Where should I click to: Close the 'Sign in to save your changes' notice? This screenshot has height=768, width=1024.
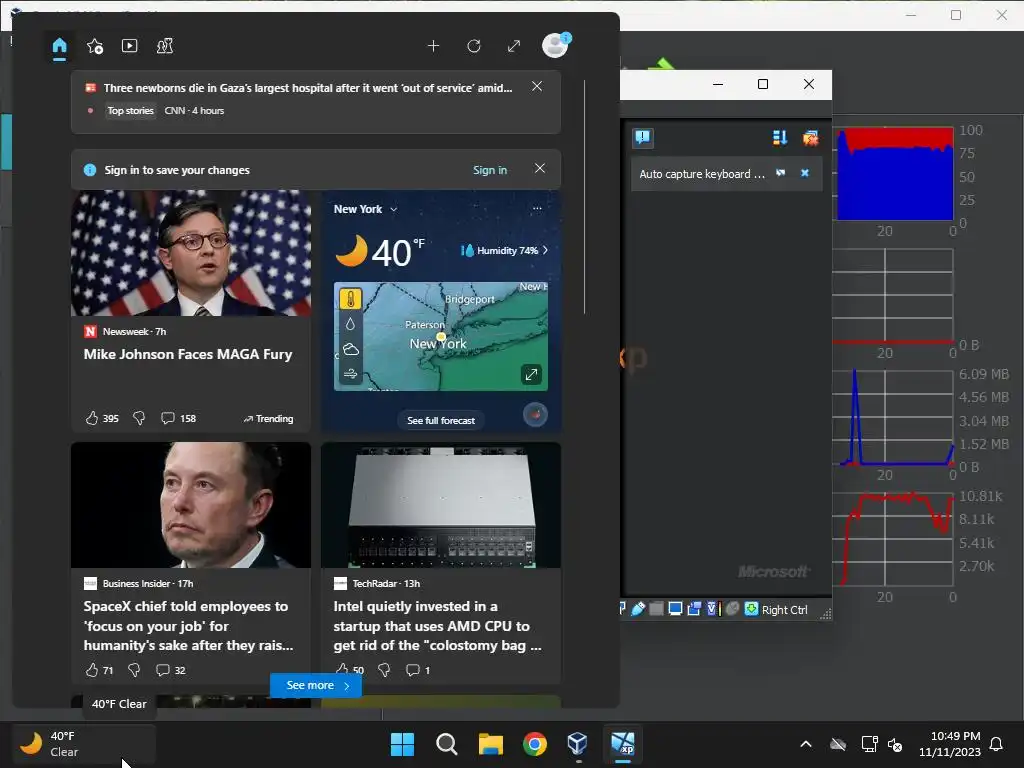point(540,168)
